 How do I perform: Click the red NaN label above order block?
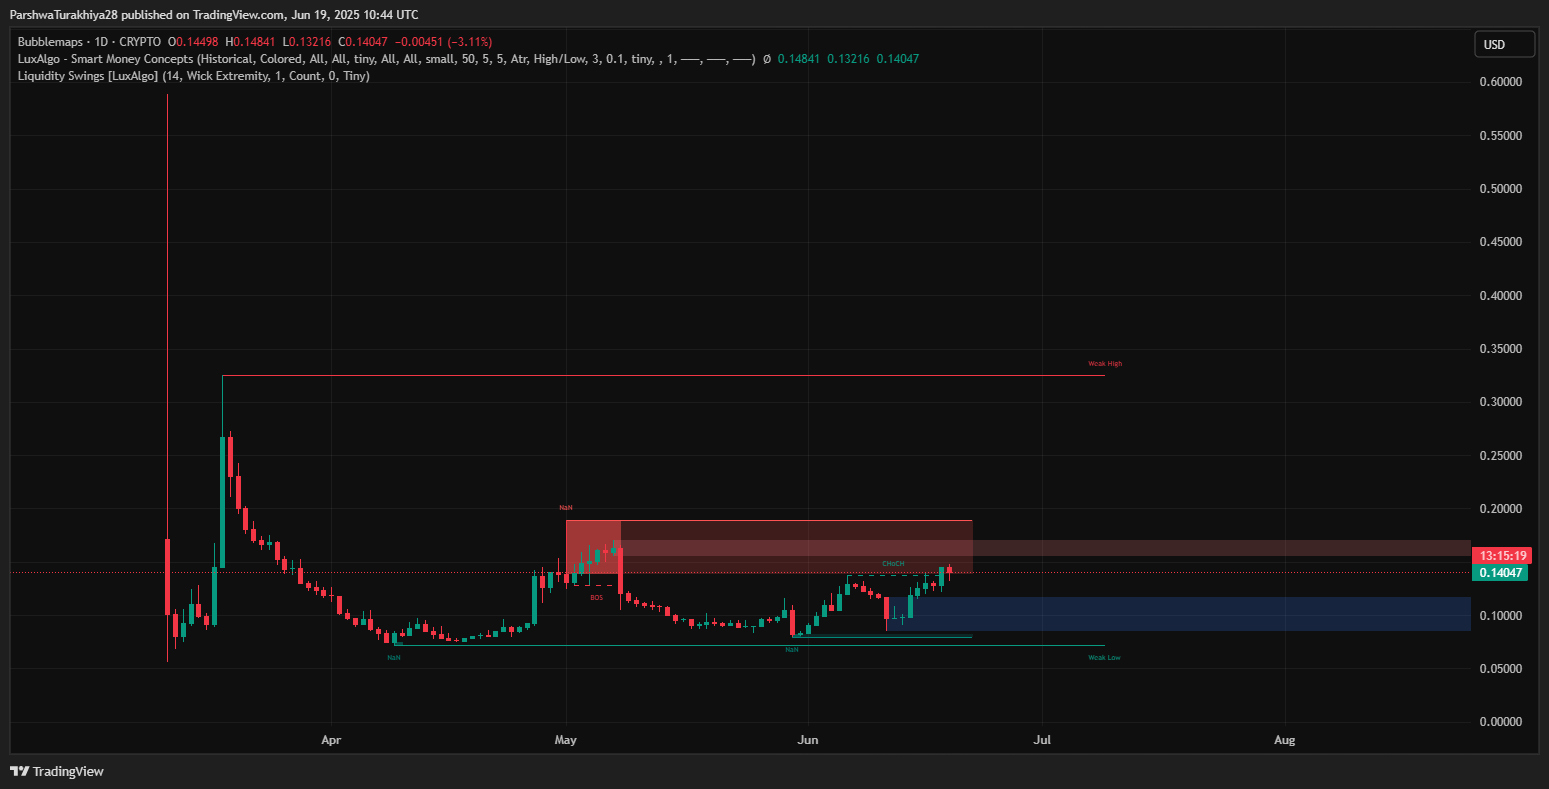565,510
